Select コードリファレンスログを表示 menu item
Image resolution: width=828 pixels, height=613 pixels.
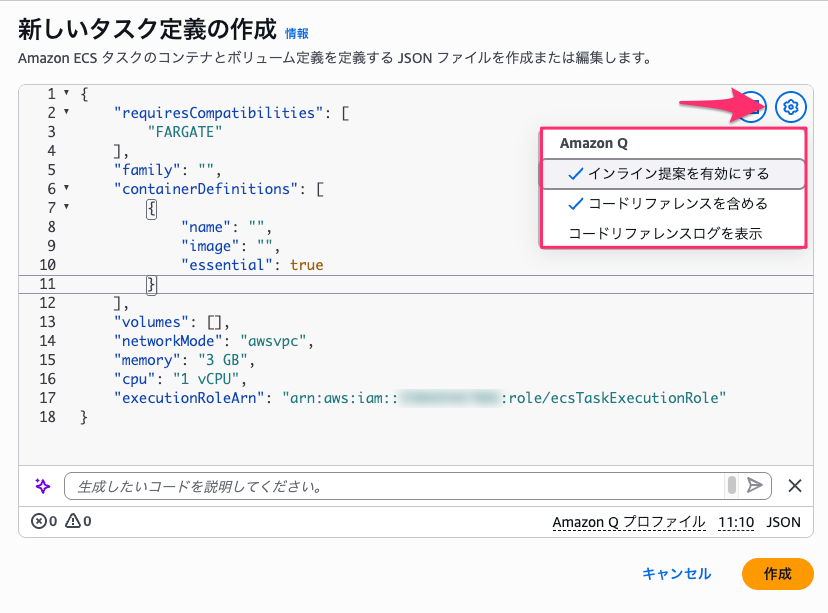673,233
